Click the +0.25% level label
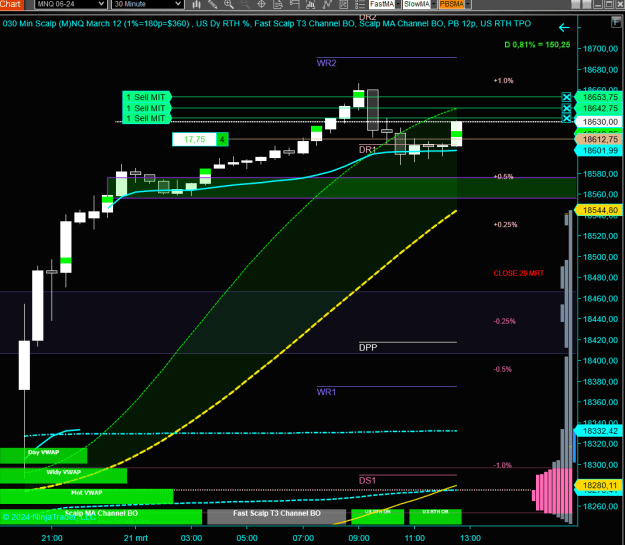Viewport: 625px width, 545px height. [505, 224]
